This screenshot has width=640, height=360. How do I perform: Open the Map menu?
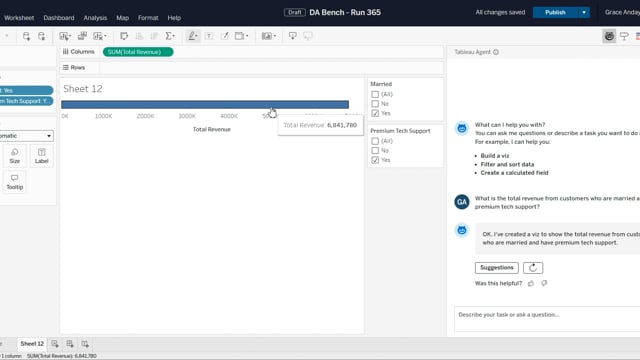pos(122,18)
